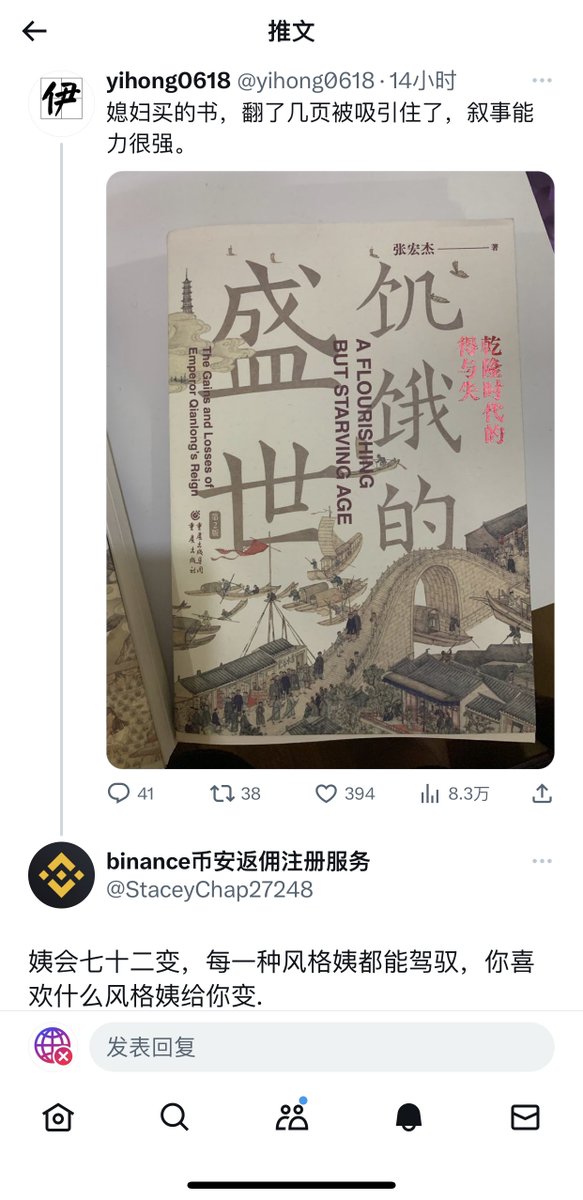The height and width of the screenshot is (1200, 583).
Task: Open more options on yihong0618's tweet
Action: (542, 81)
